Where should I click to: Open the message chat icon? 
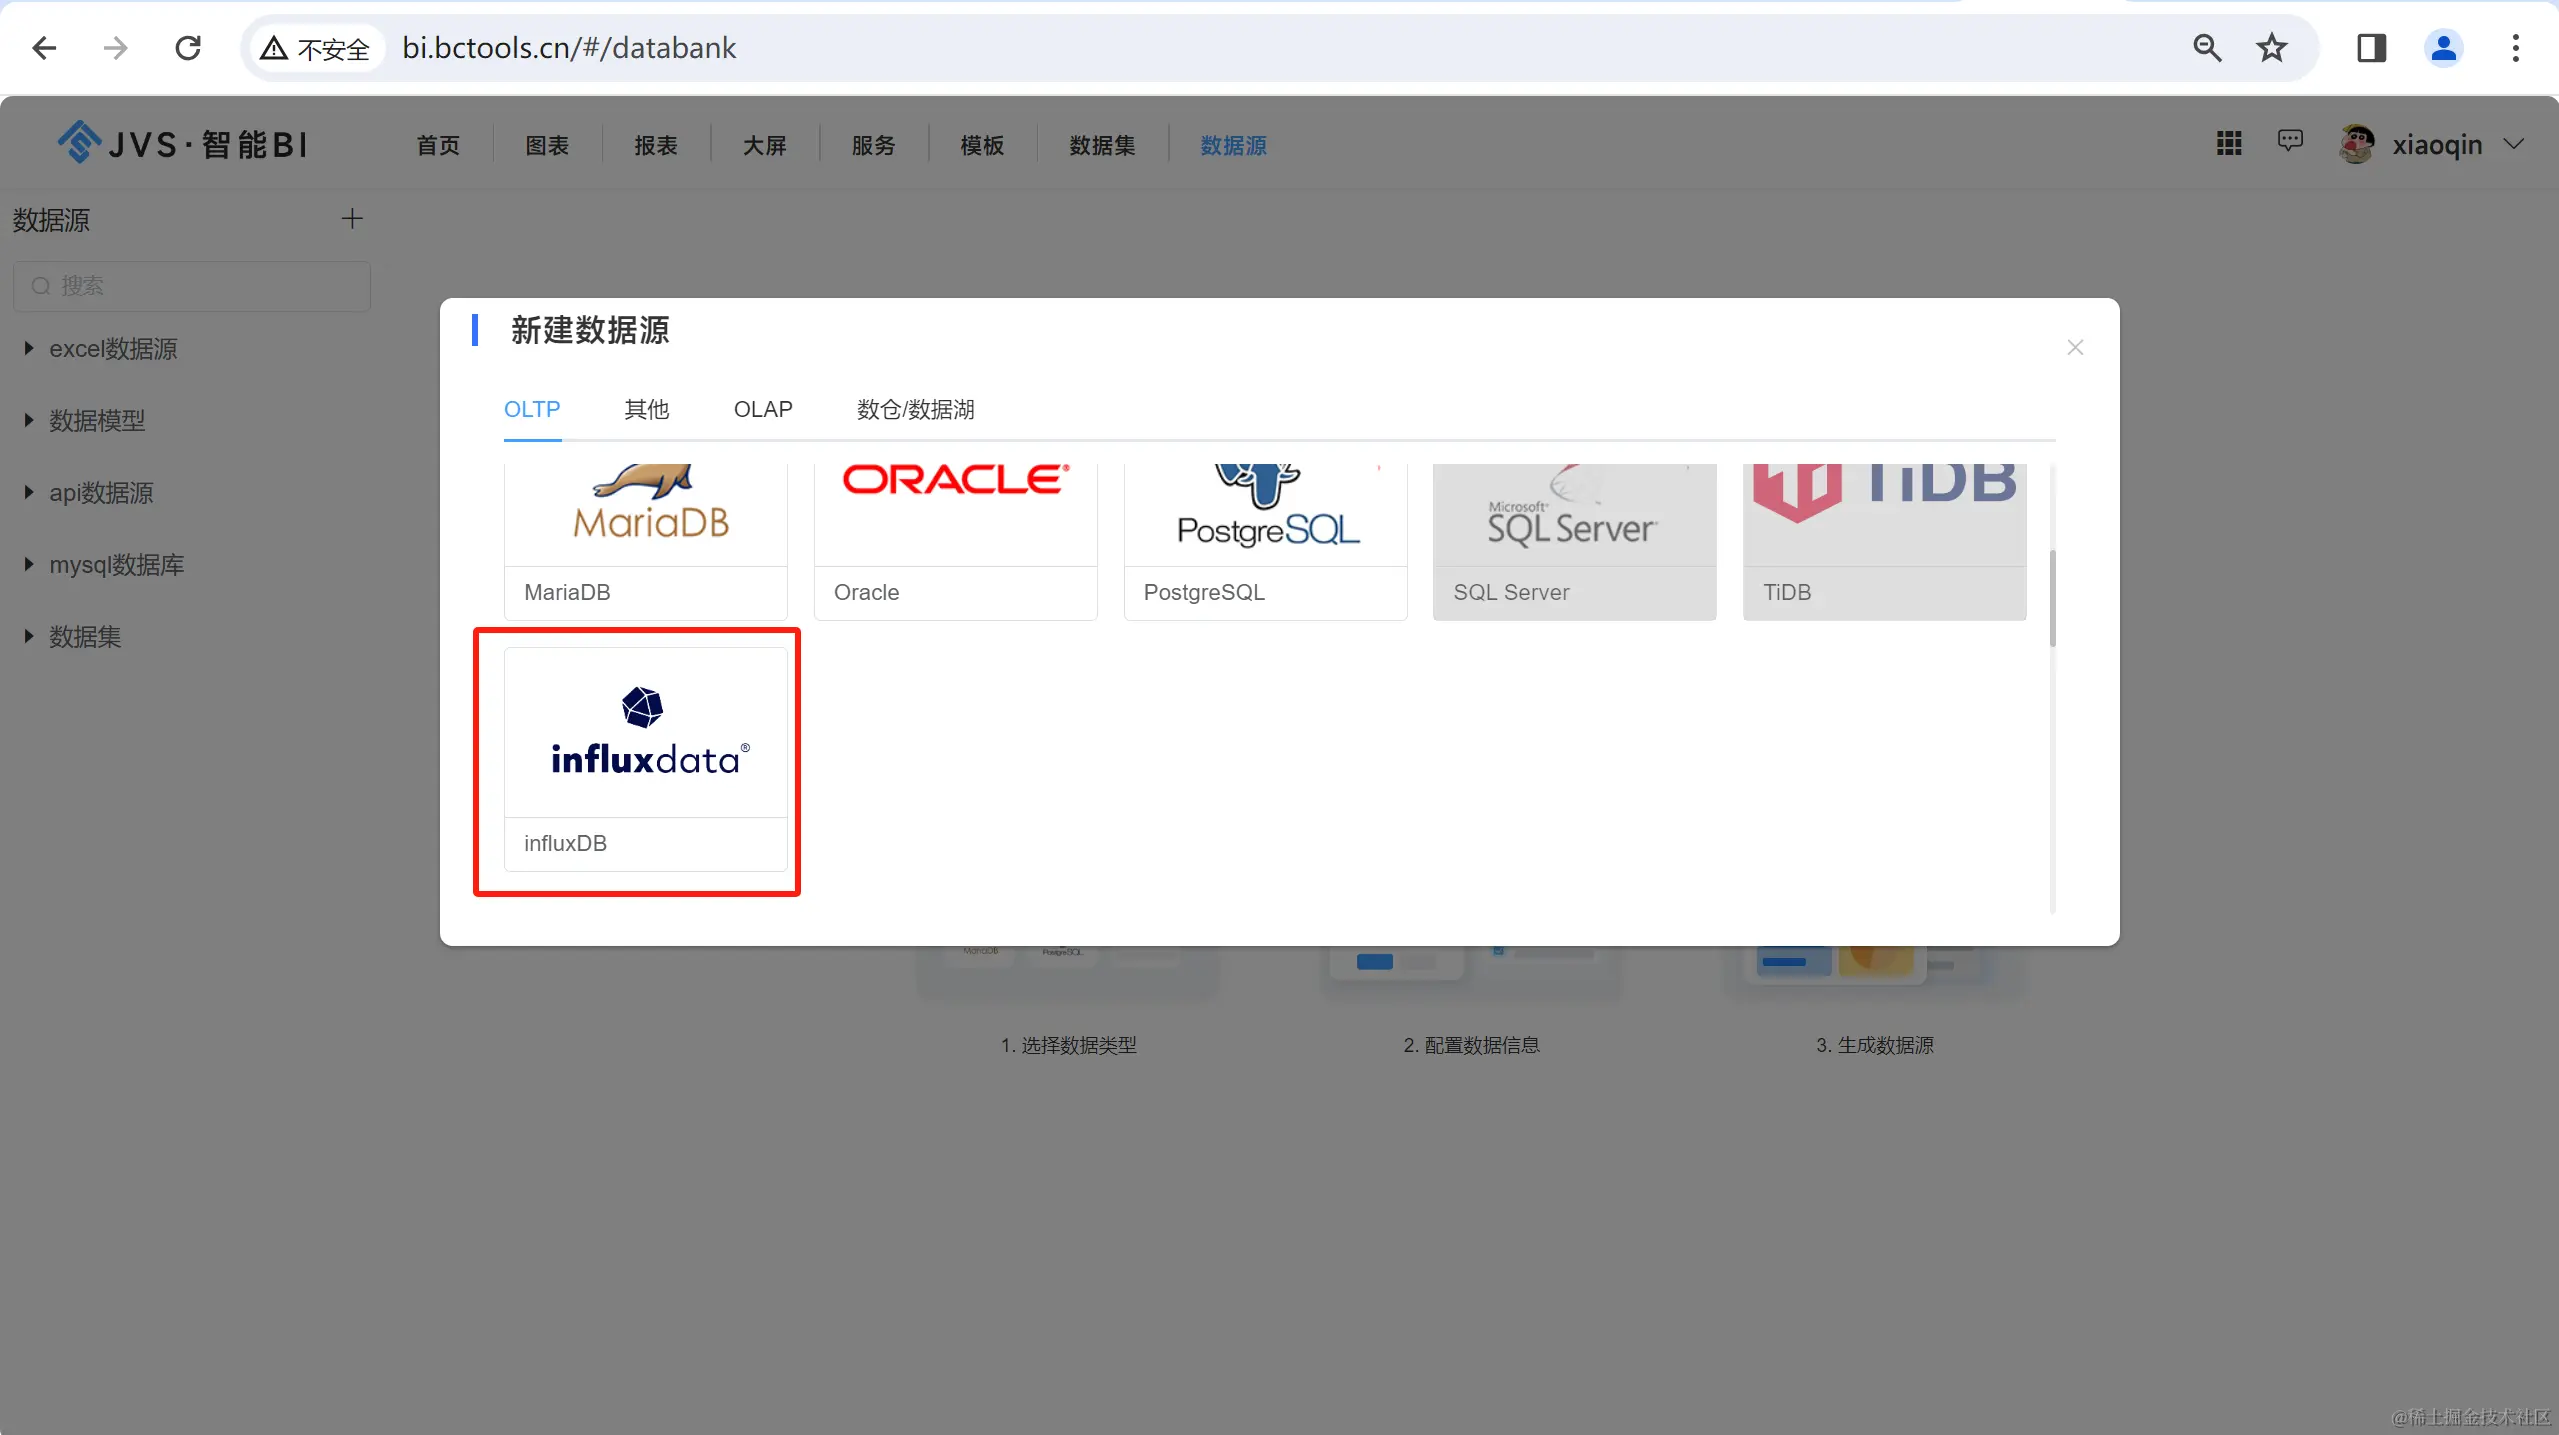coord(2290,141)
